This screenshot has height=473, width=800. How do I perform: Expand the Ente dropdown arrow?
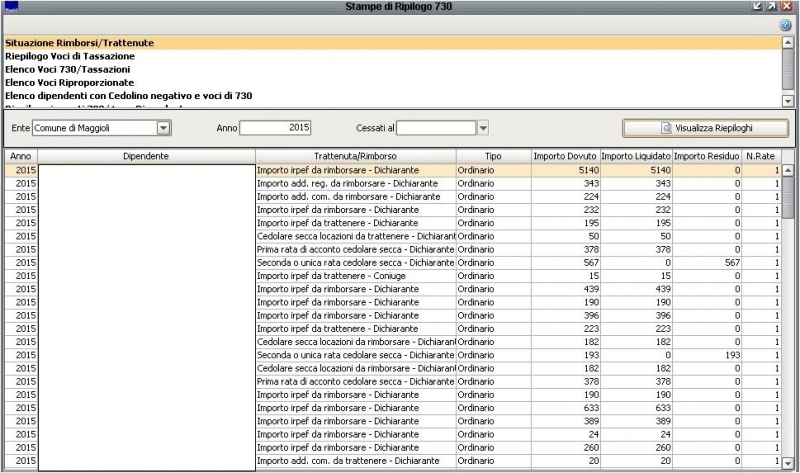coord(163,128)
